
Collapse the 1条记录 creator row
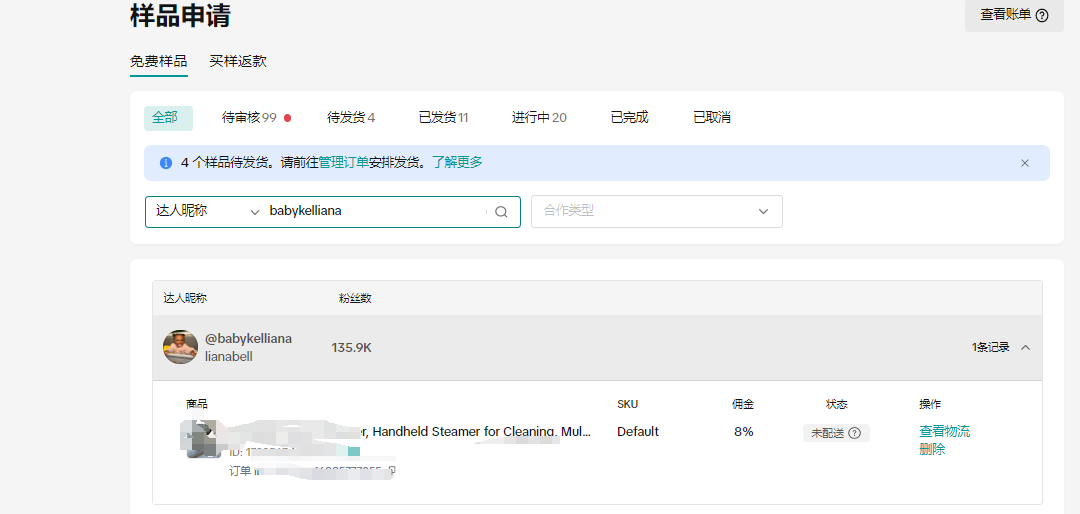coord(1025,348)
